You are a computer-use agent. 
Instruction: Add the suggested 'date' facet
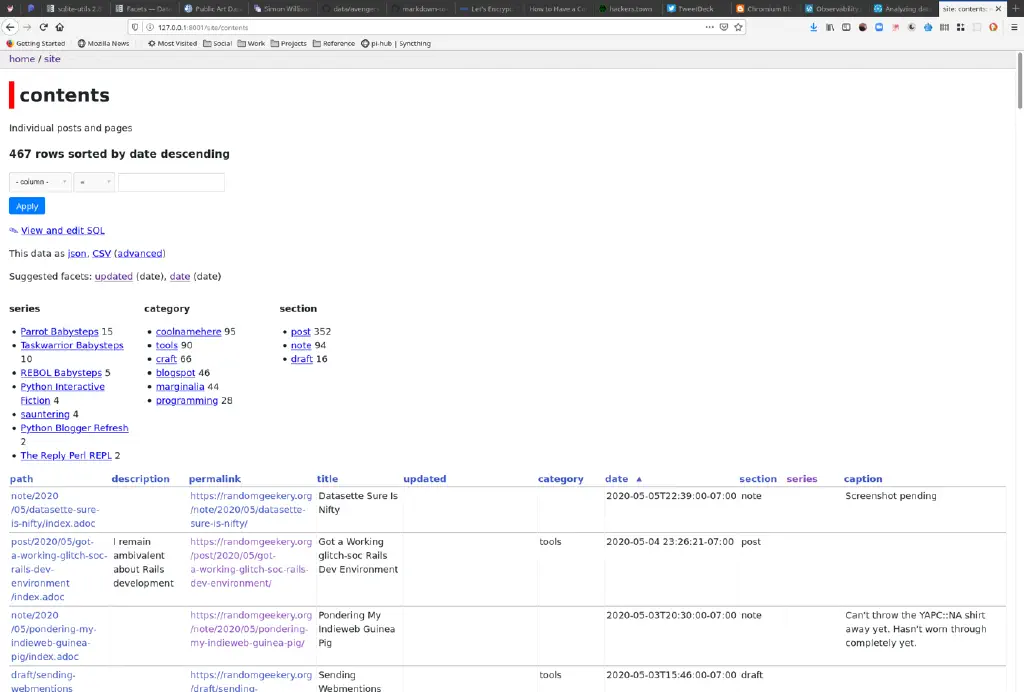point(180,276)
